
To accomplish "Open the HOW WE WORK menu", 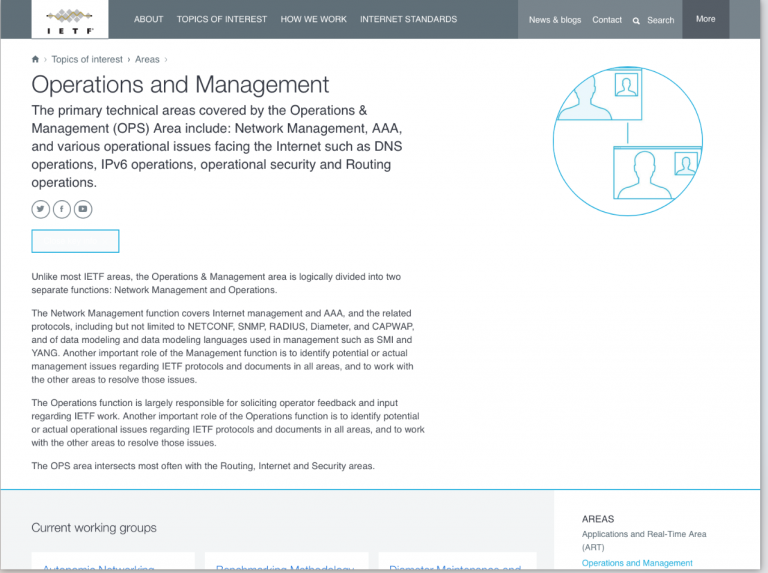I will click(313, 19).
